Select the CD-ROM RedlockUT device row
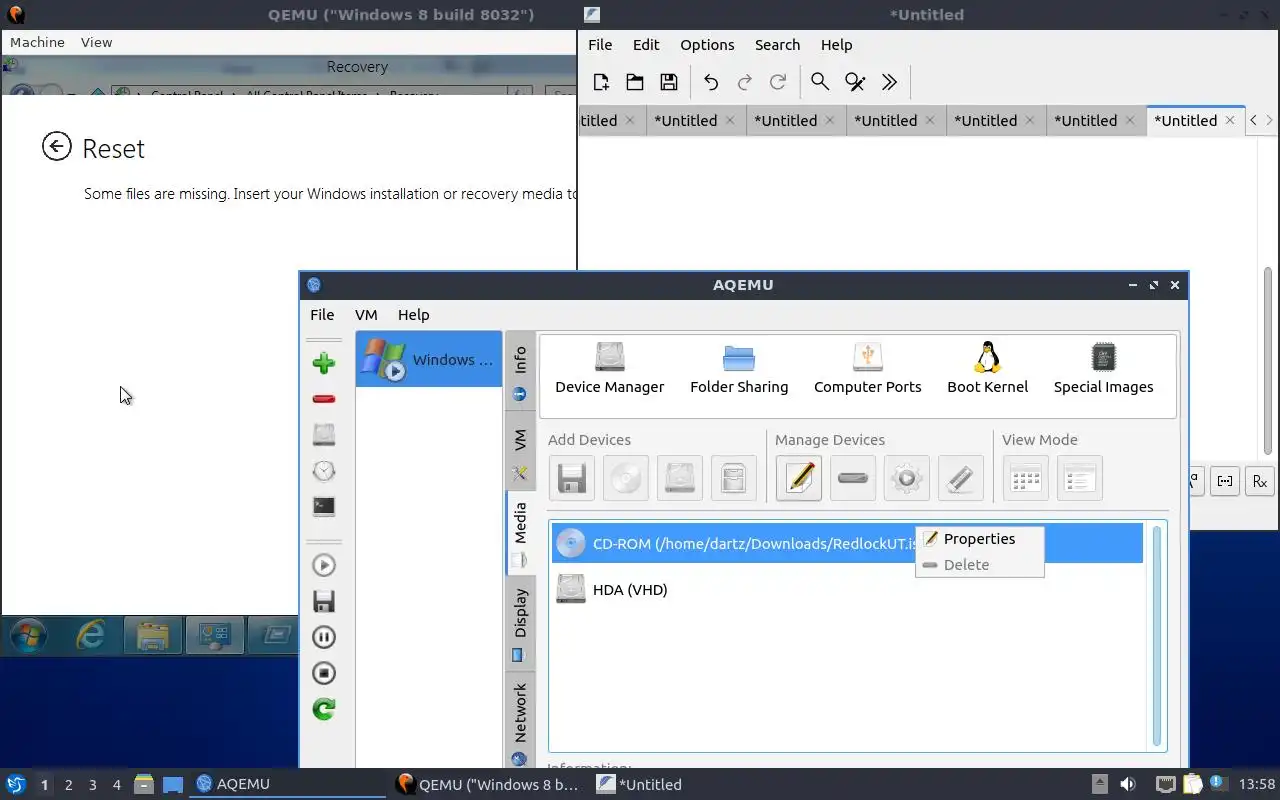The width and height of the screenshot is (1280, 800). pyautogui.click(x=847, y=543)
